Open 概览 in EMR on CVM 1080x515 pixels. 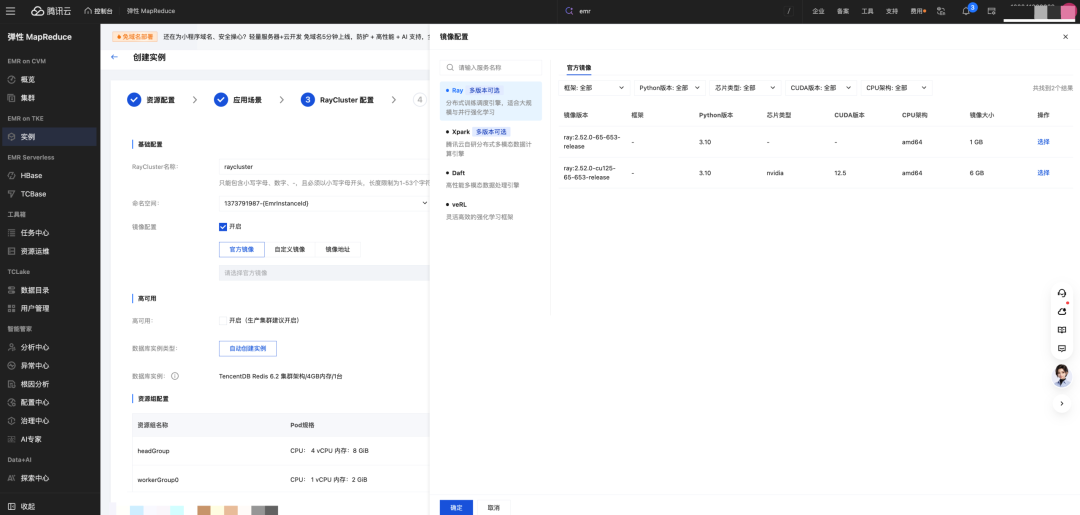click(x=28, y=80)
